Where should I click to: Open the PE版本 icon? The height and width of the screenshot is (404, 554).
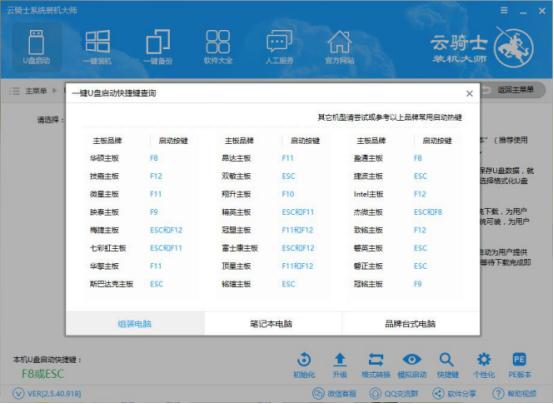[519, 365]
